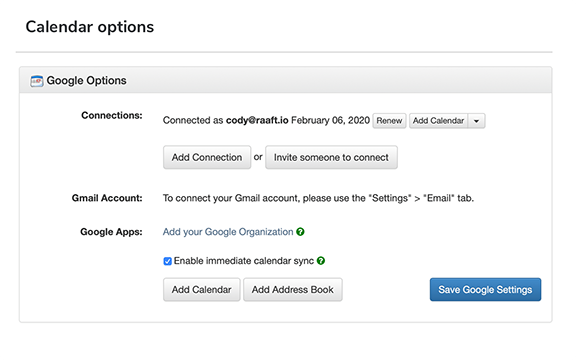The width and height of the screenshot is (576, 360).
Task: Open the Add your Google Organization link
Action: (228, 232)
